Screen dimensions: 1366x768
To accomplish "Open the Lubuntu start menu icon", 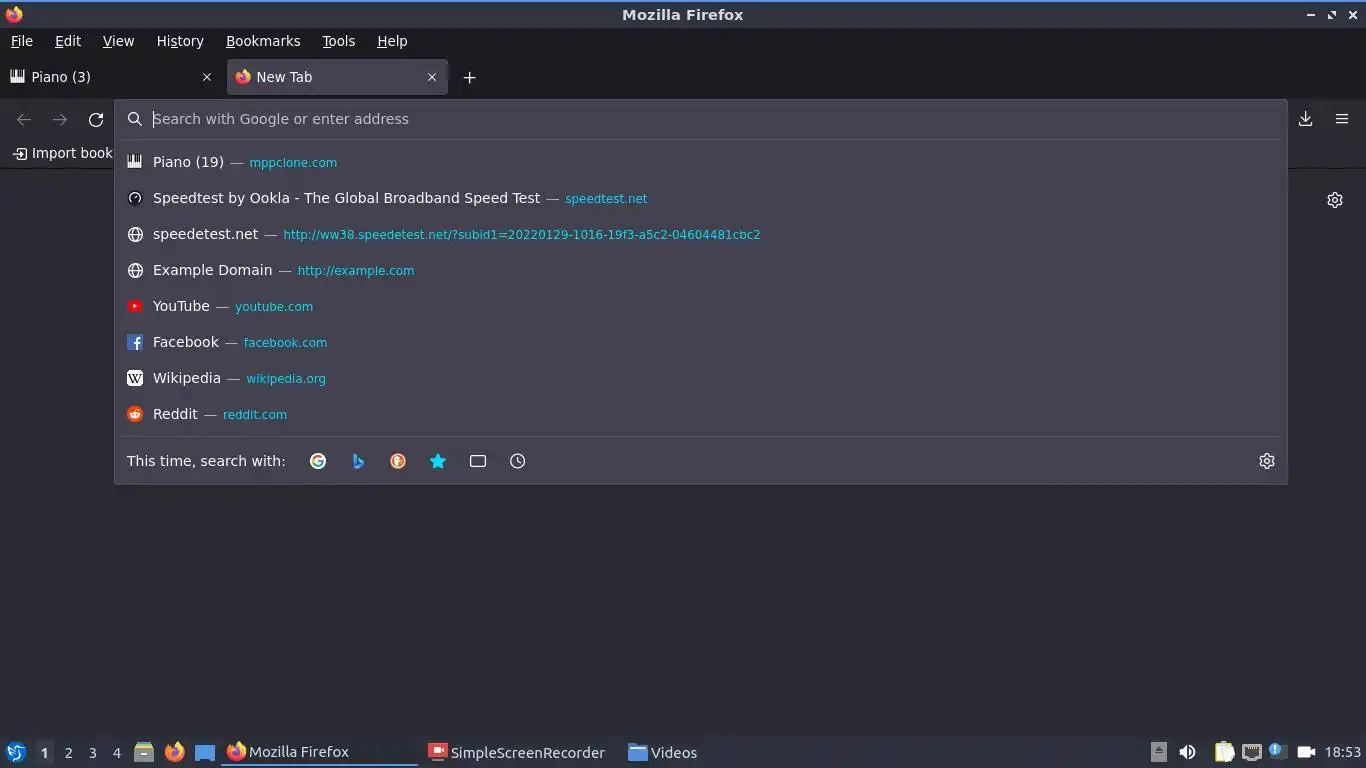I will 15,752.
